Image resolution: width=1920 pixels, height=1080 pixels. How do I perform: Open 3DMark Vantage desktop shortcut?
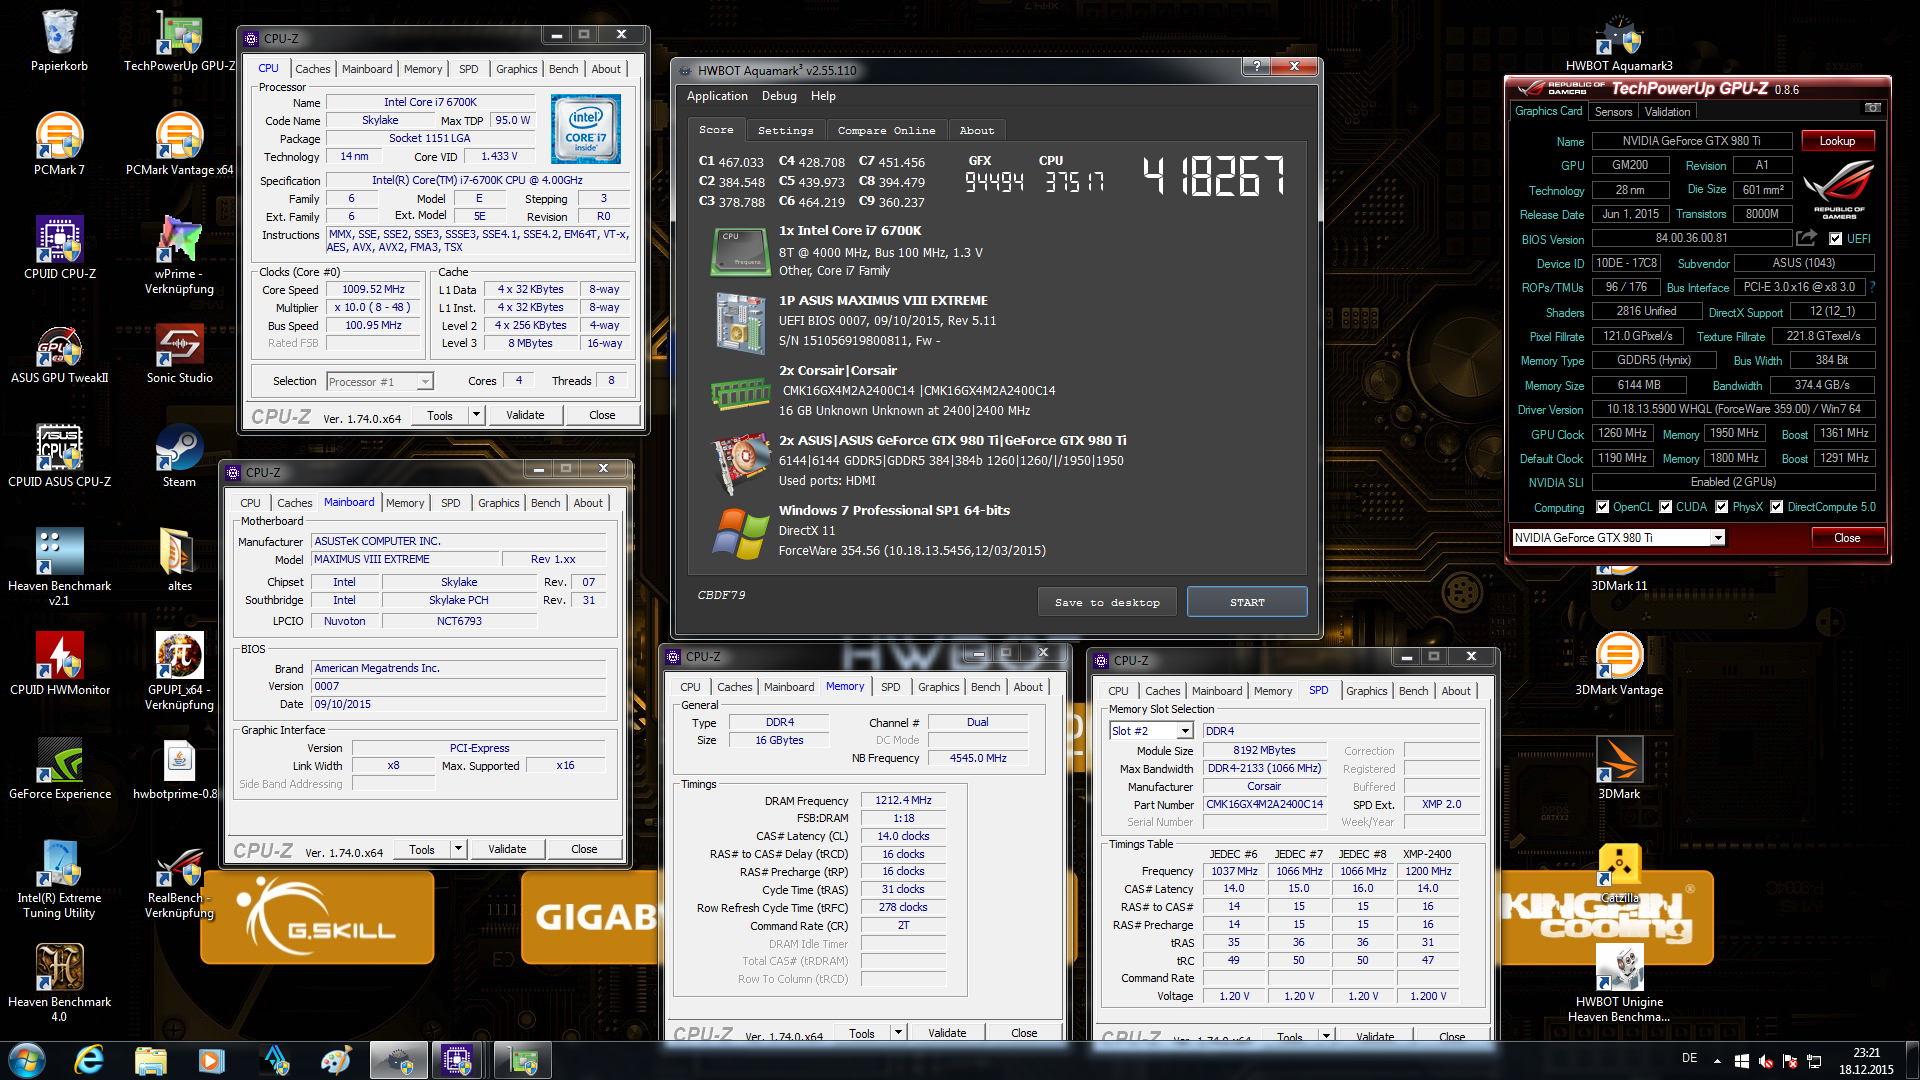click(x=1619, y=664)
